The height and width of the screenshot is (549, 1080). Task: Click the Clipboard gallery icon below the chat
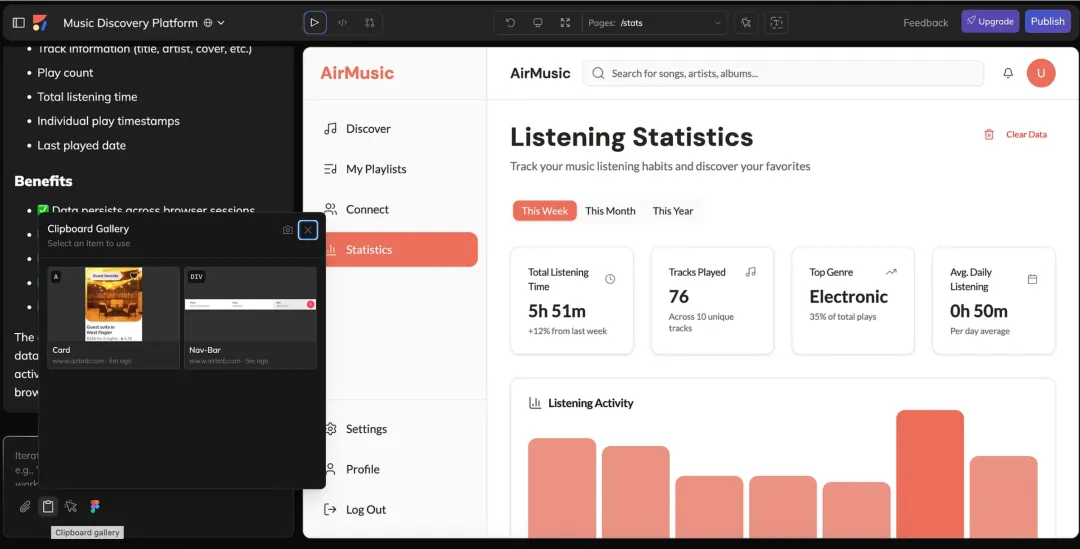coord(48,507)
